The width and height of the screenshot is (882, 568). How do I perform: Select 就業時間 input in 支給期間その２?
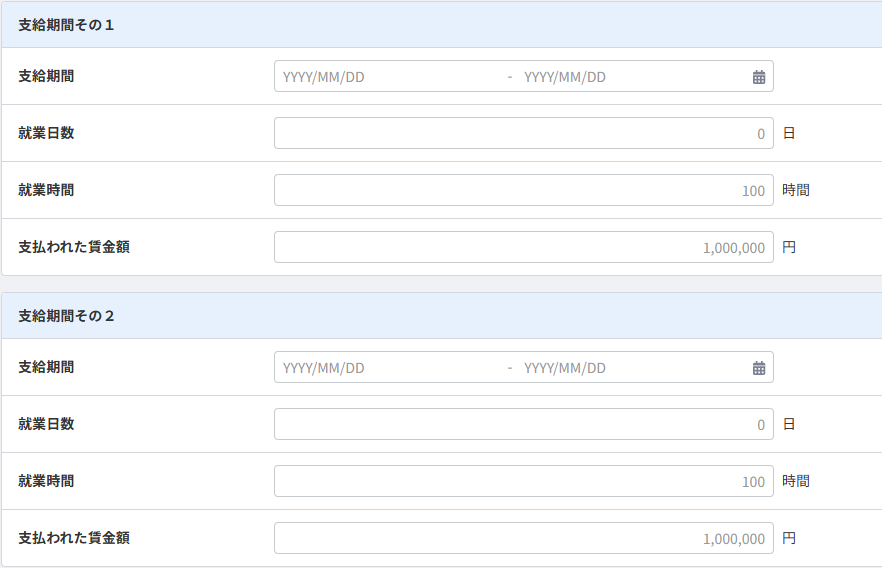coord(524,481)
